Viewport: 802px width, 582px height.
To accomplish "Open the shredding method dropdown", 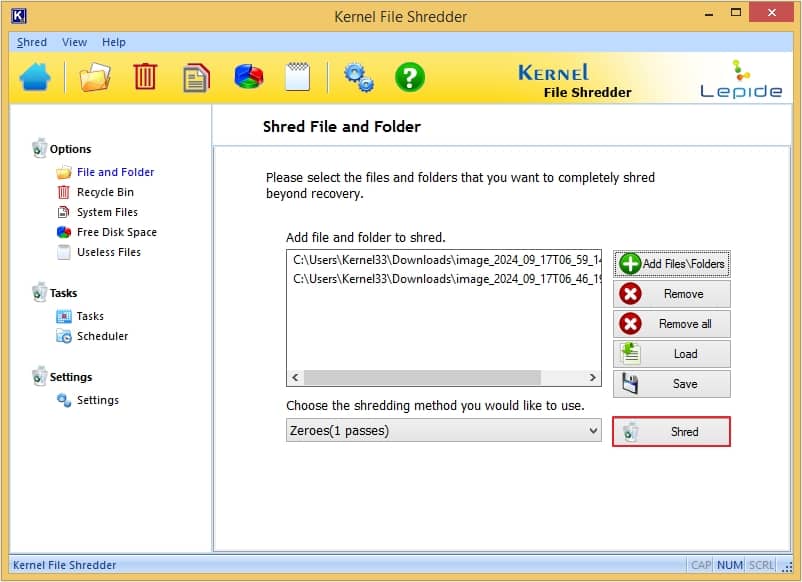I will (x=443, y=431).
